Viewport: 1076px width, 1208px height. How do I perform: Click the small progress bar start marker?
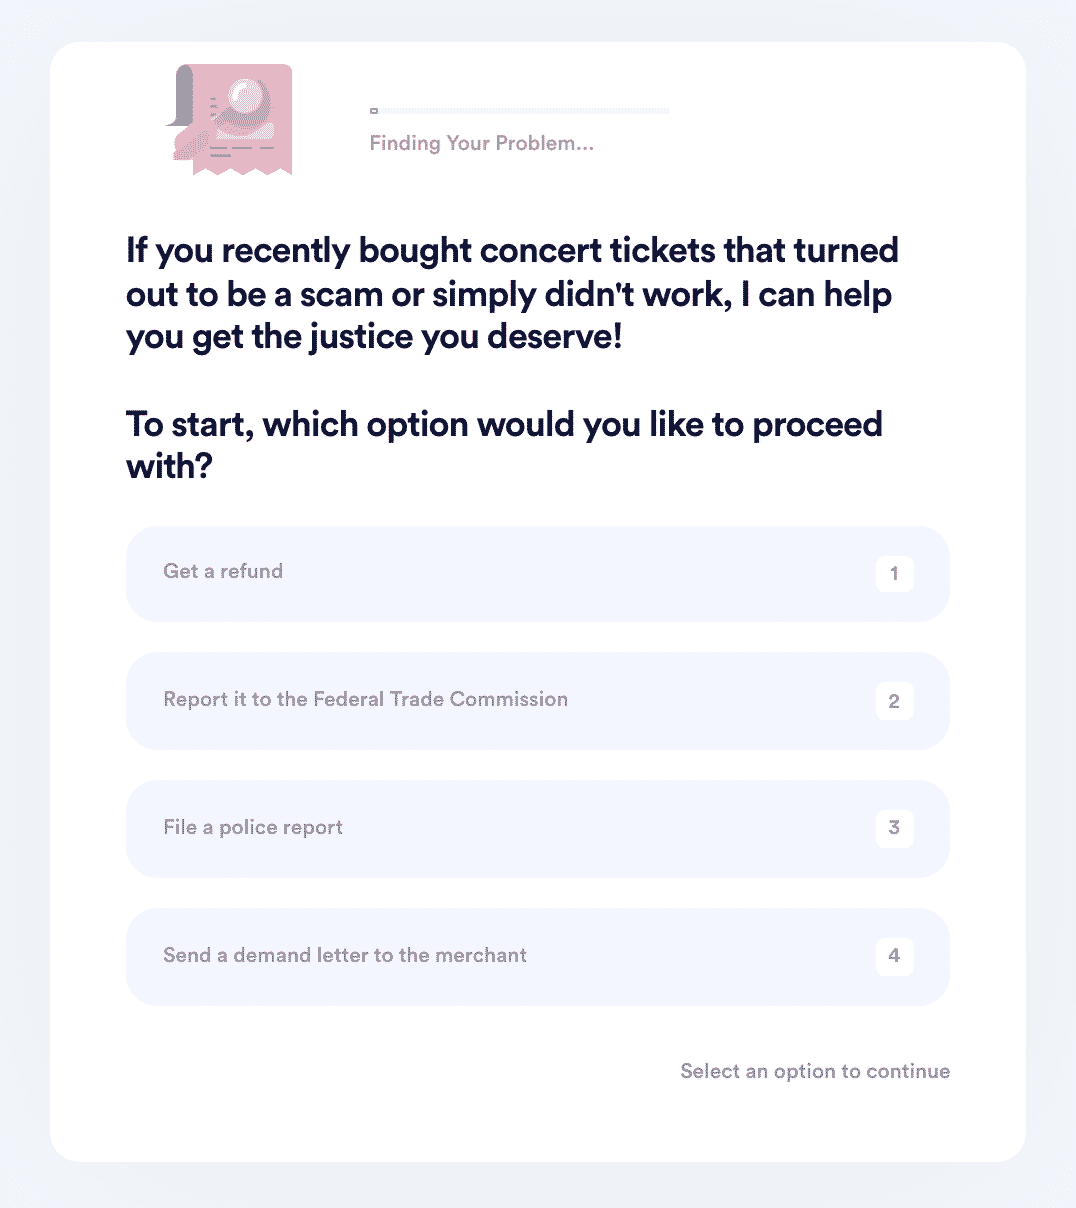pos(374,111)
